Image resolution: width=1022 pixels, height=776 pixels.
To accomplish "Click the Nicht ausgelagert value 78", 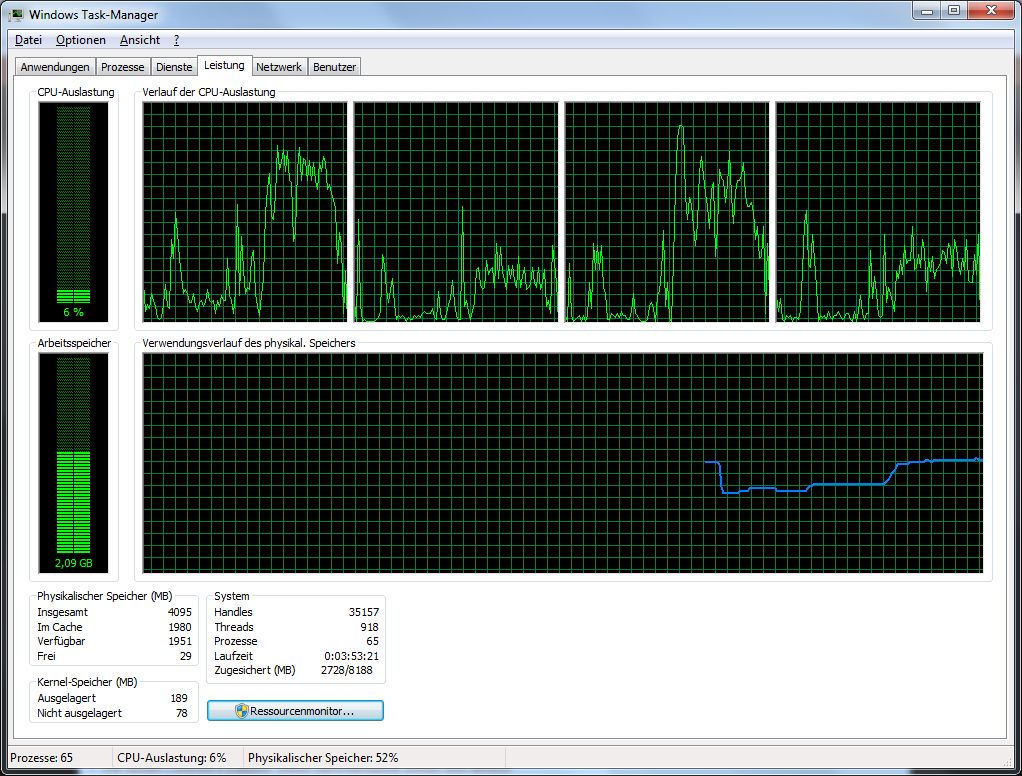I will (182, 713).
